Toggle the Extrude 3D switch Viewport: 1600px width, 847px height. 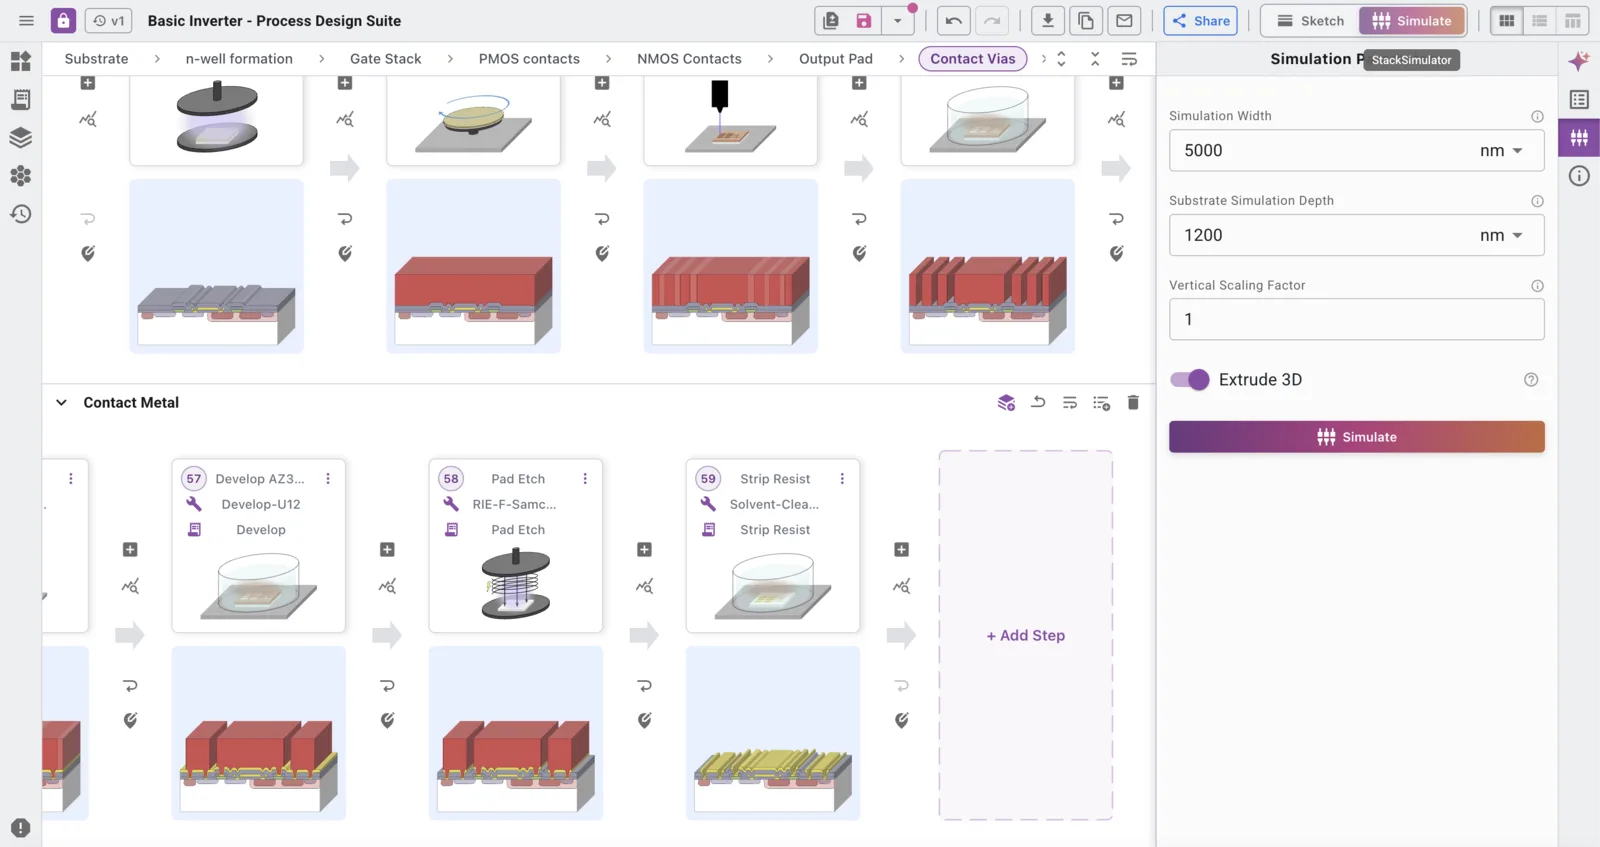point(1190,380)
